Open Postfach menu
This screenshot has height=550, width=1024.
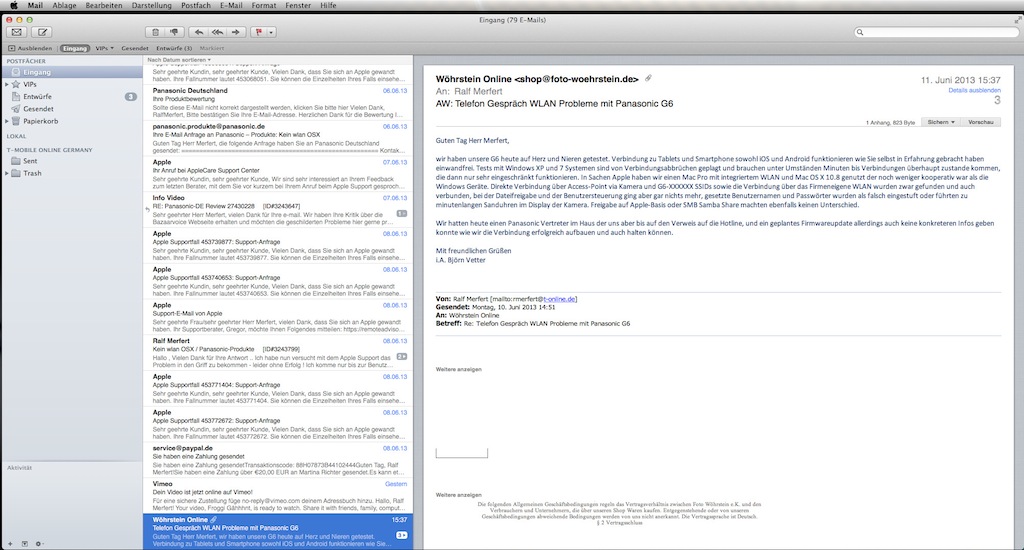coord(196,5)
